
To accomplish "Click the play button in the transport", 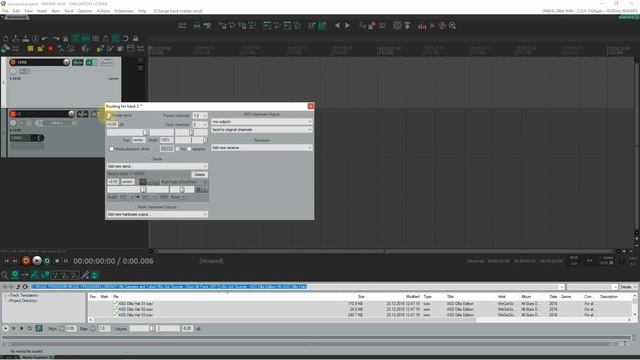I will click(37, 261).
